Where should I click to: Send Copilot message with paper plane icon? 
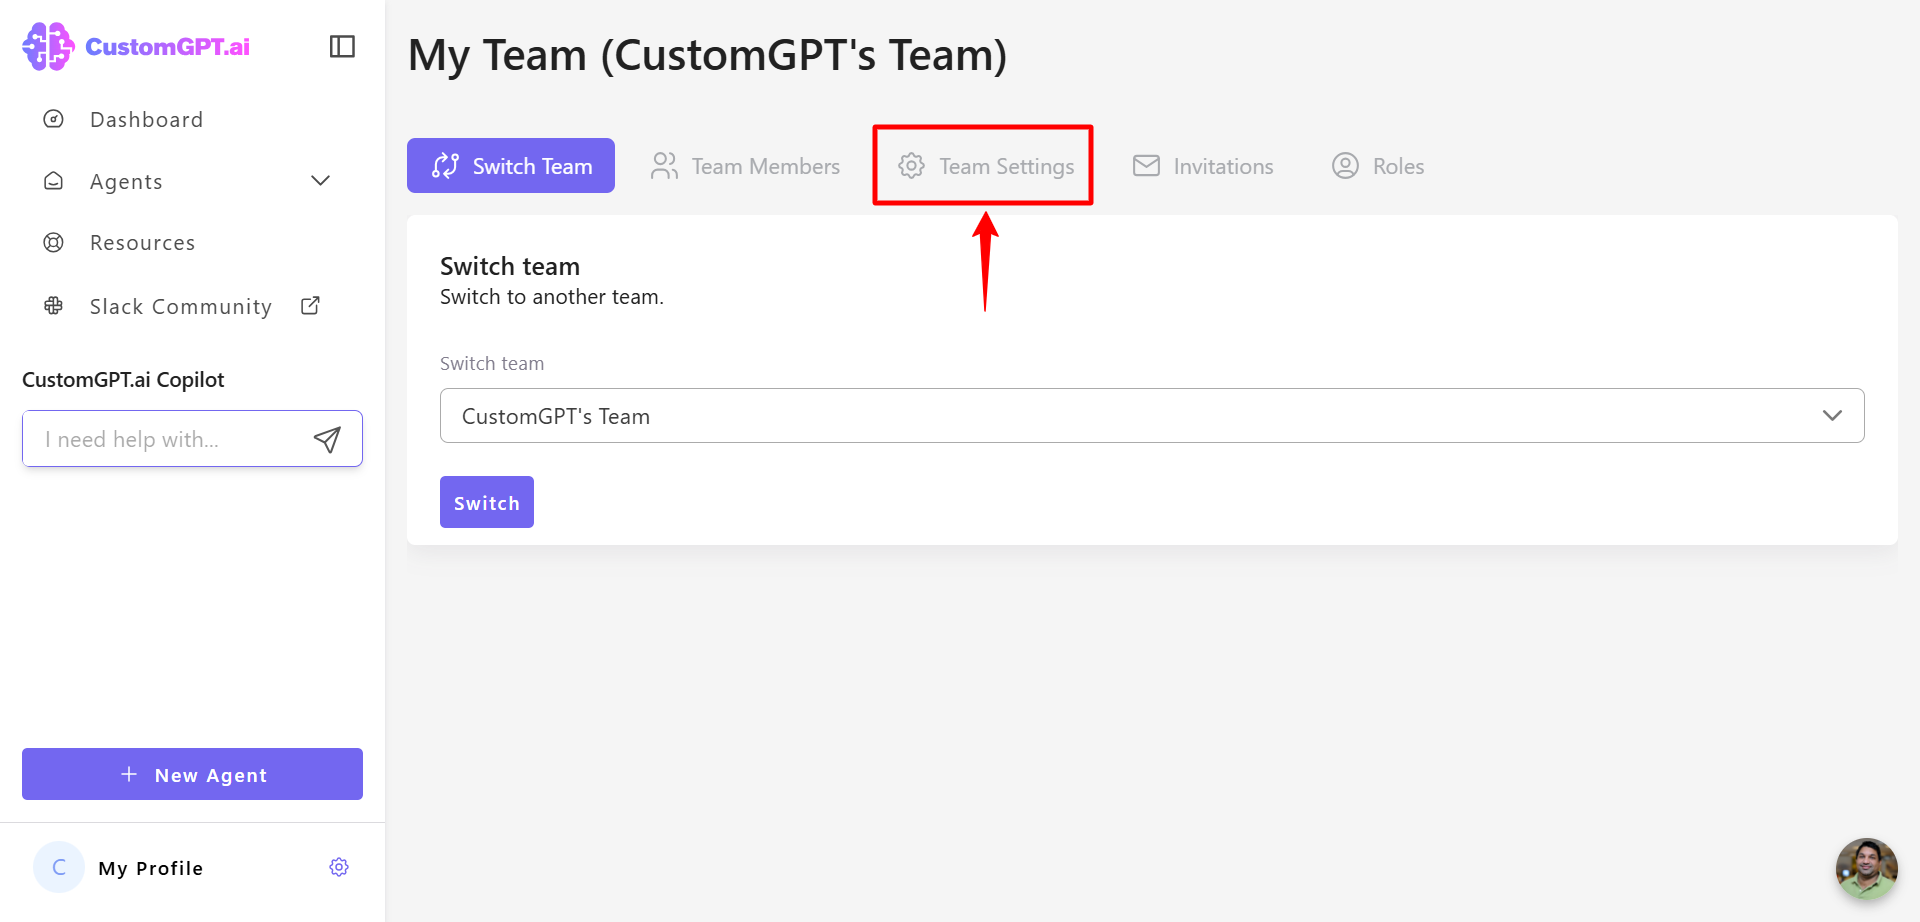pyautogui.click(x=327, y=439)
